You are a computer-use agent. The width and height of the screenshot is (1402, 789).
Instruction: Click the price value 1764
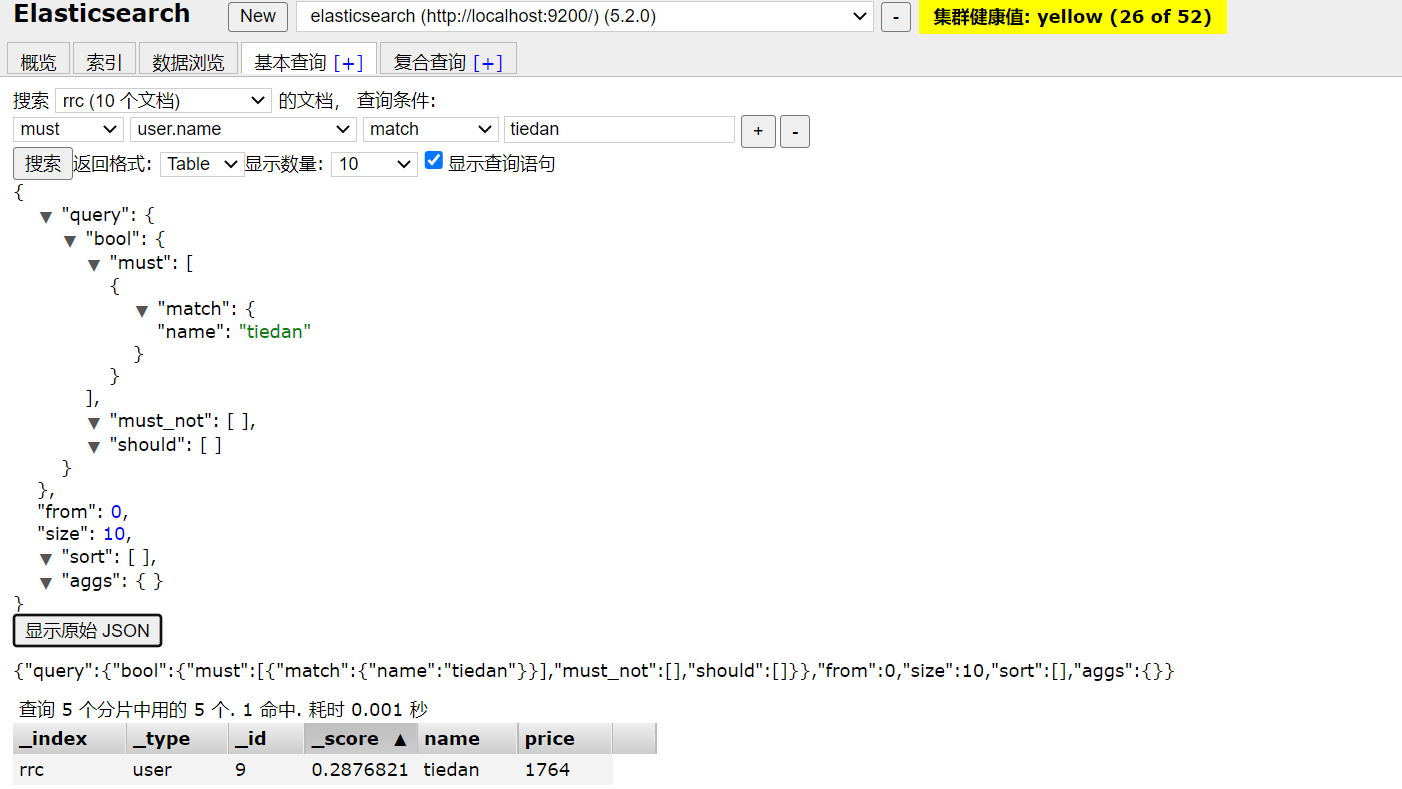[564, 770]
